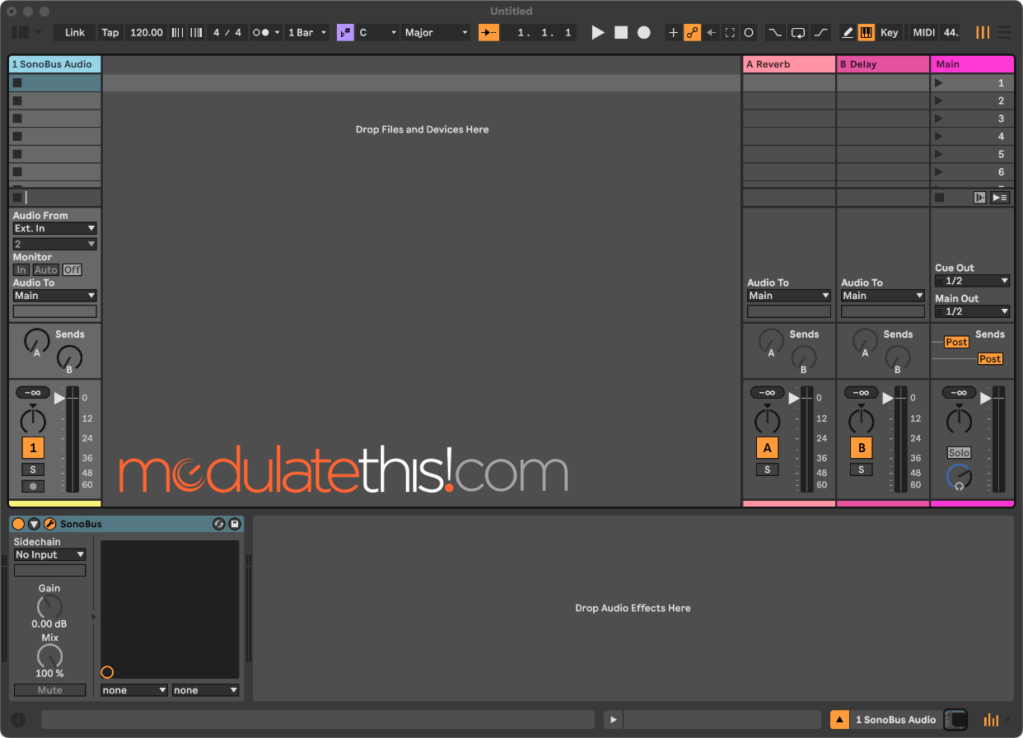Image resolution: width=1023 pixels, height=738 pixels.
Task: Open the Audio From Ext. In dropdown
Action: [54, 228]
